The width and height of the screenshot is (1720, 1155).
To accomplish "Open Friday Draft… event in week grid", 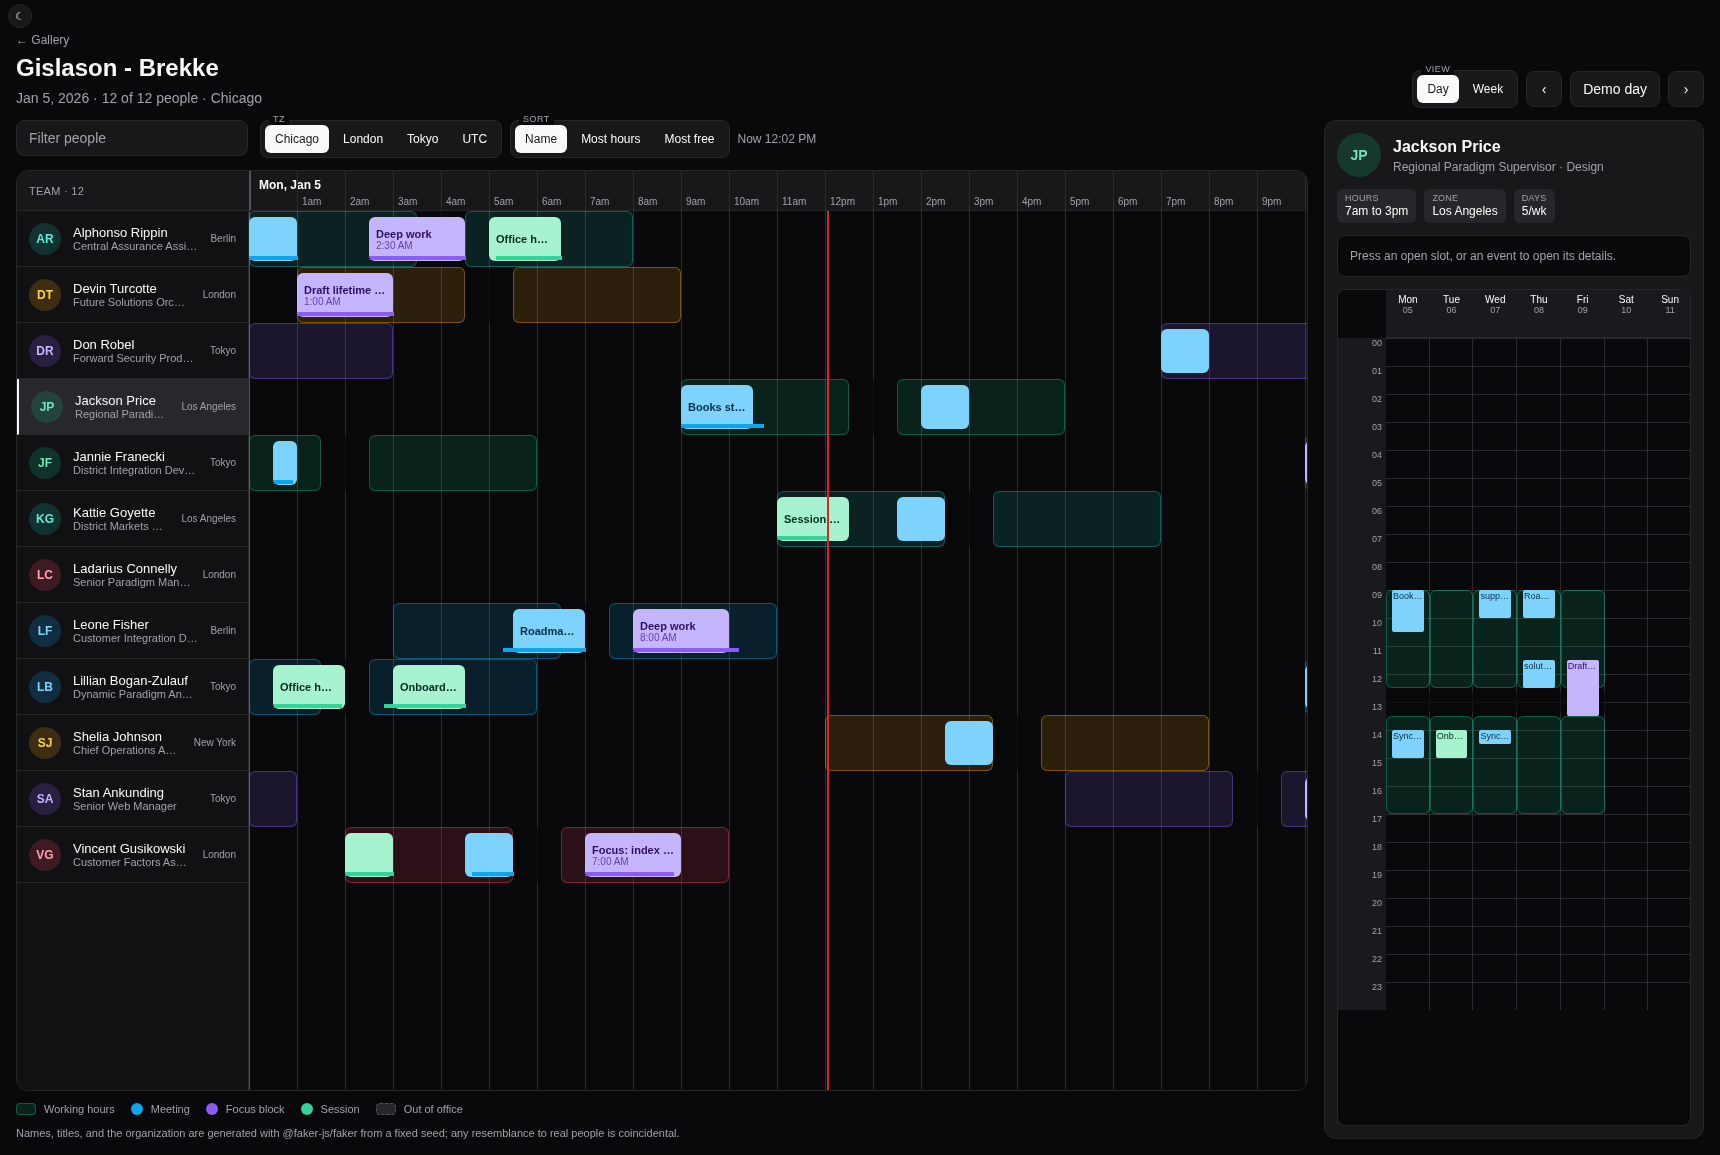I will tap(1583, 688).
